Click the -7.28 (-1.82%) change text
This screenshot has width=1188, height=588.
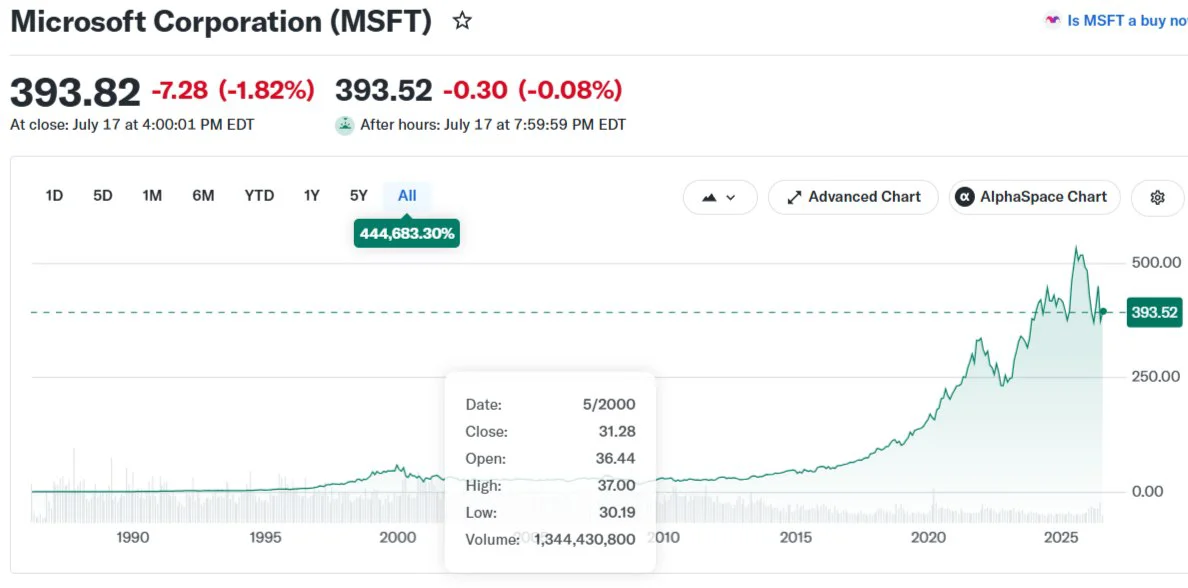(x=233, y=91)
